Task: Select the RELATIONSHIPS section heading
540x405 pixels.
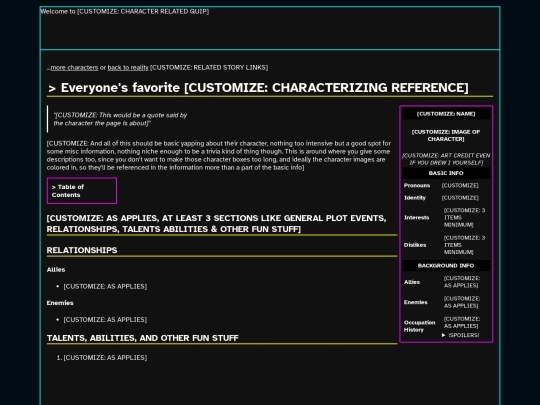Action: (82, 250)
